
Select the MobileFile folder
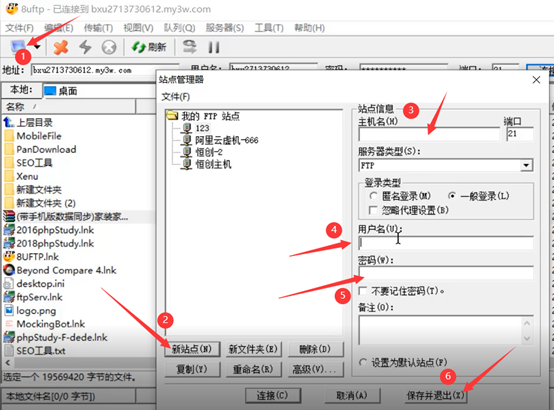click(39, 136)
